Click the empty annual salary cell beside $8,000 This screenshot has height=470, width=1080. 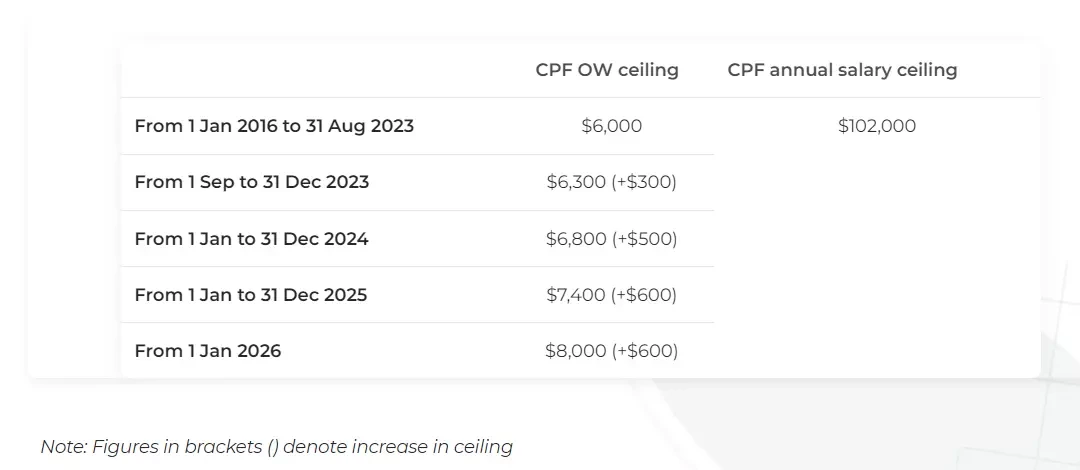pos(877,351)
